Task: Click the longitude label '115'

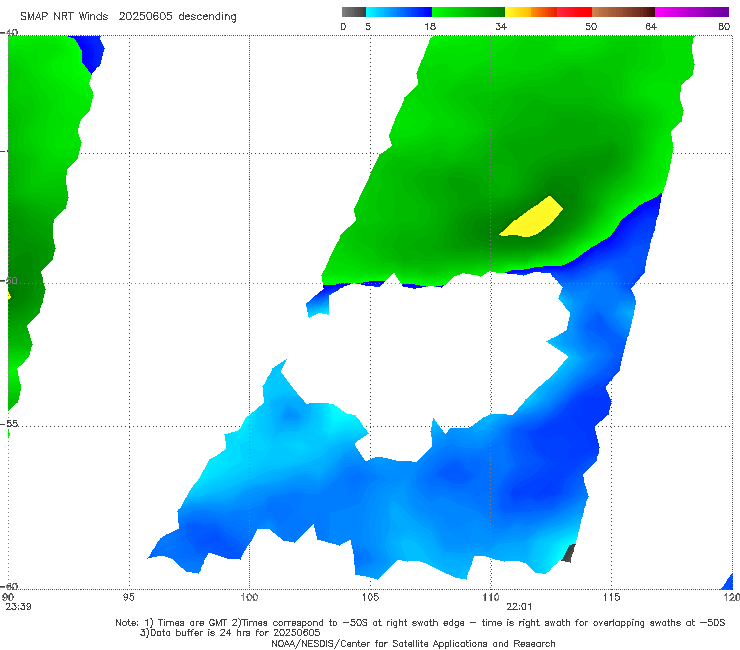Action: pyautogui.click(x=612, y=597)
